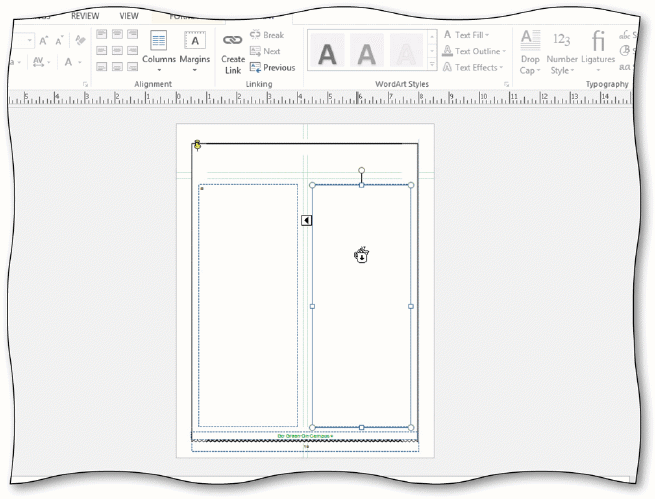Screen dimensions: 655x499
Task: Apply Align Center in Alignment group
Action: 117,51
